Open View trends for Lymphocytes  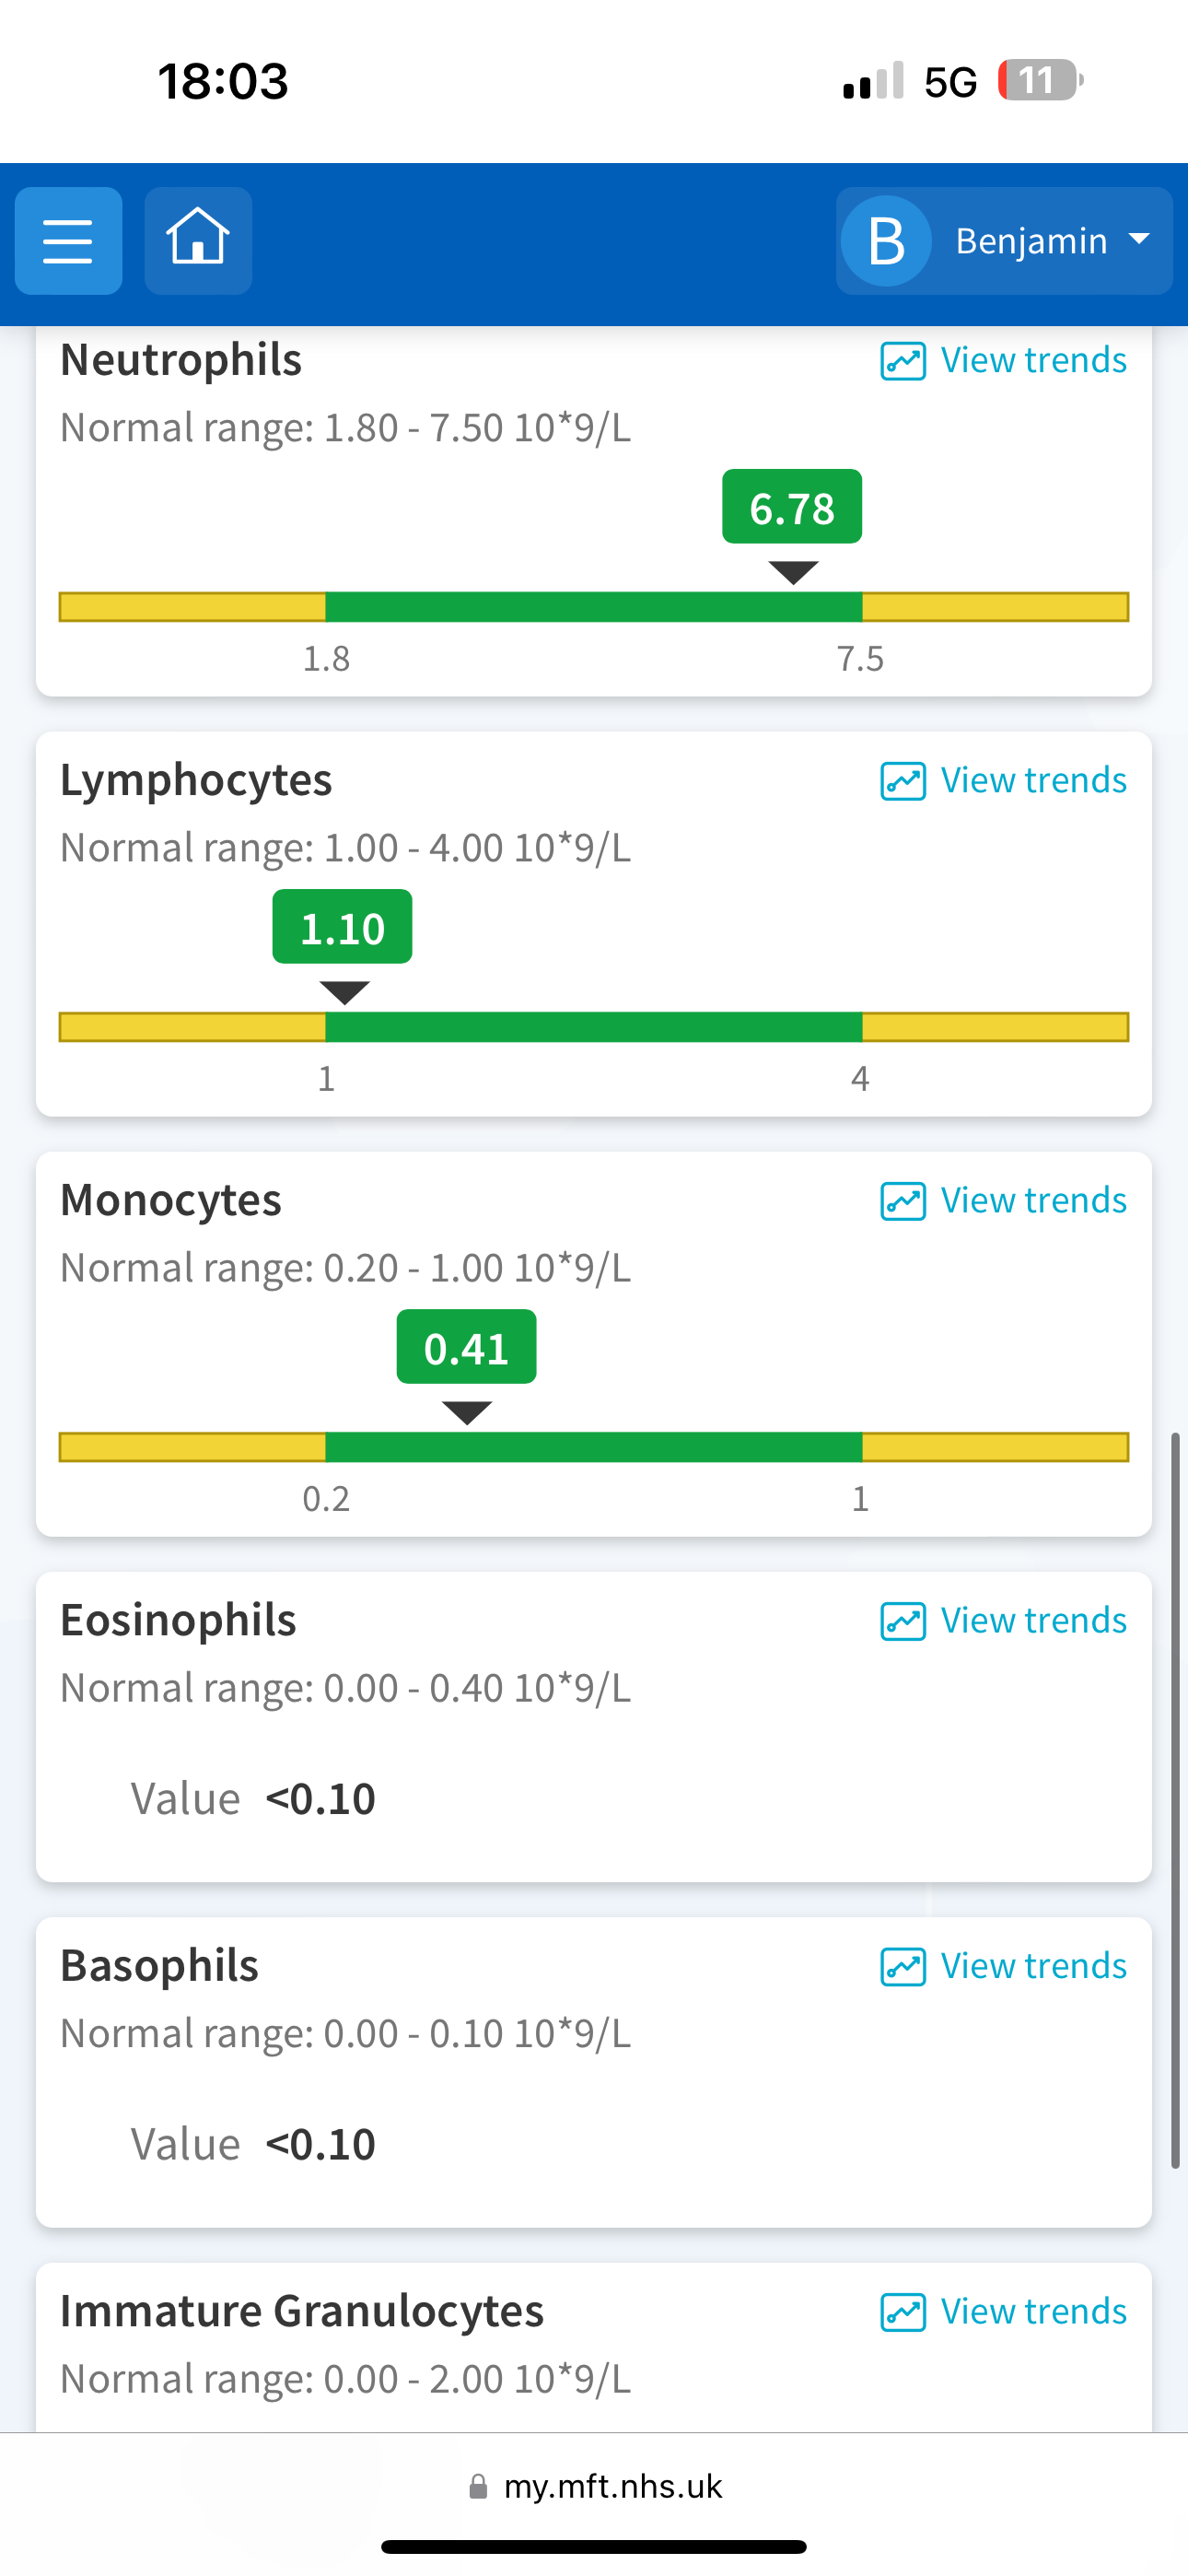click(1003, 780)
